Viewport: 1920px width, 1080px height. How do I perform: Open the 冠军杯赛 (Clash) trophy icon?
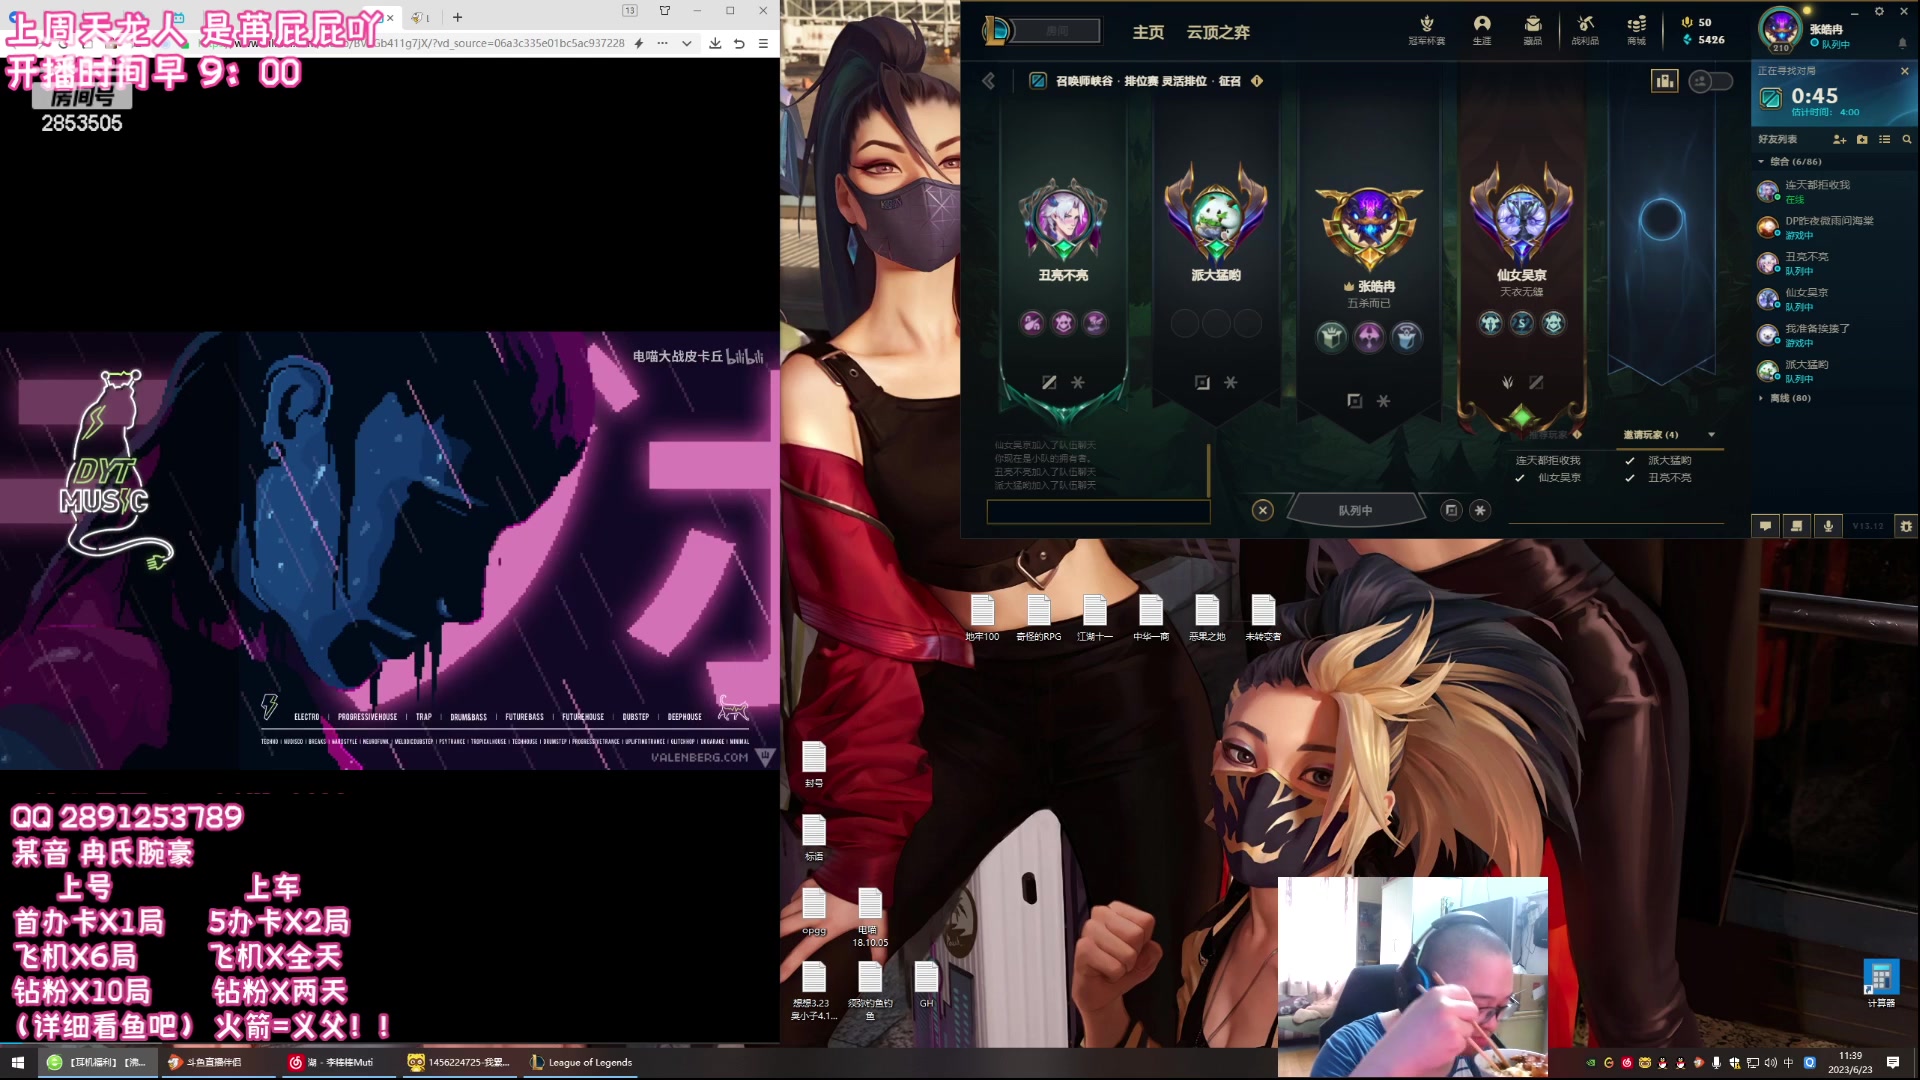point(1427,30)
